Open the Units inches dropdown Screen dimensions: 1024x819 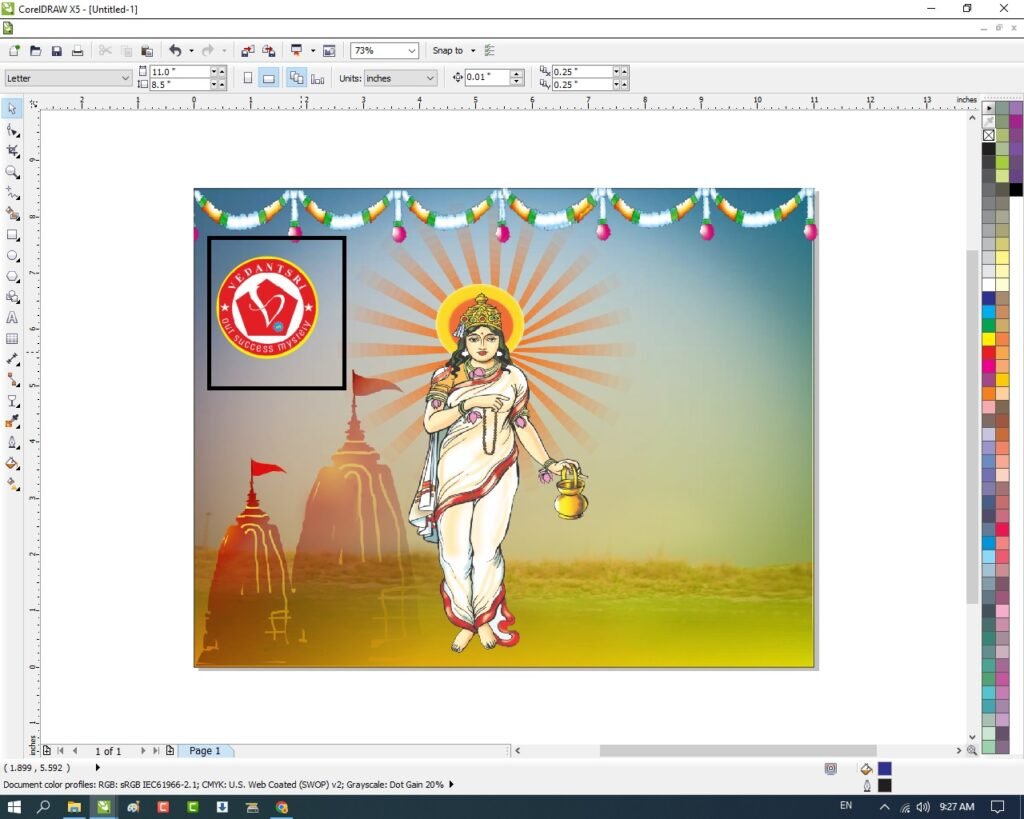click(x=430, y=78)
